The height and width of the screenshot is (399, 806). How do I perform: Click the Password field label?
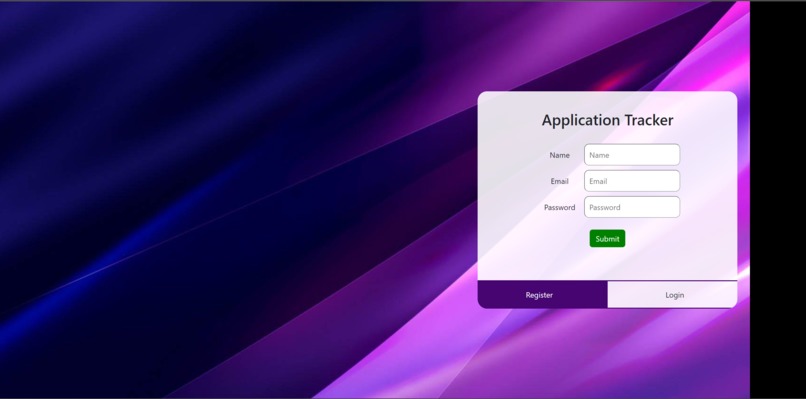coord(559,207)
